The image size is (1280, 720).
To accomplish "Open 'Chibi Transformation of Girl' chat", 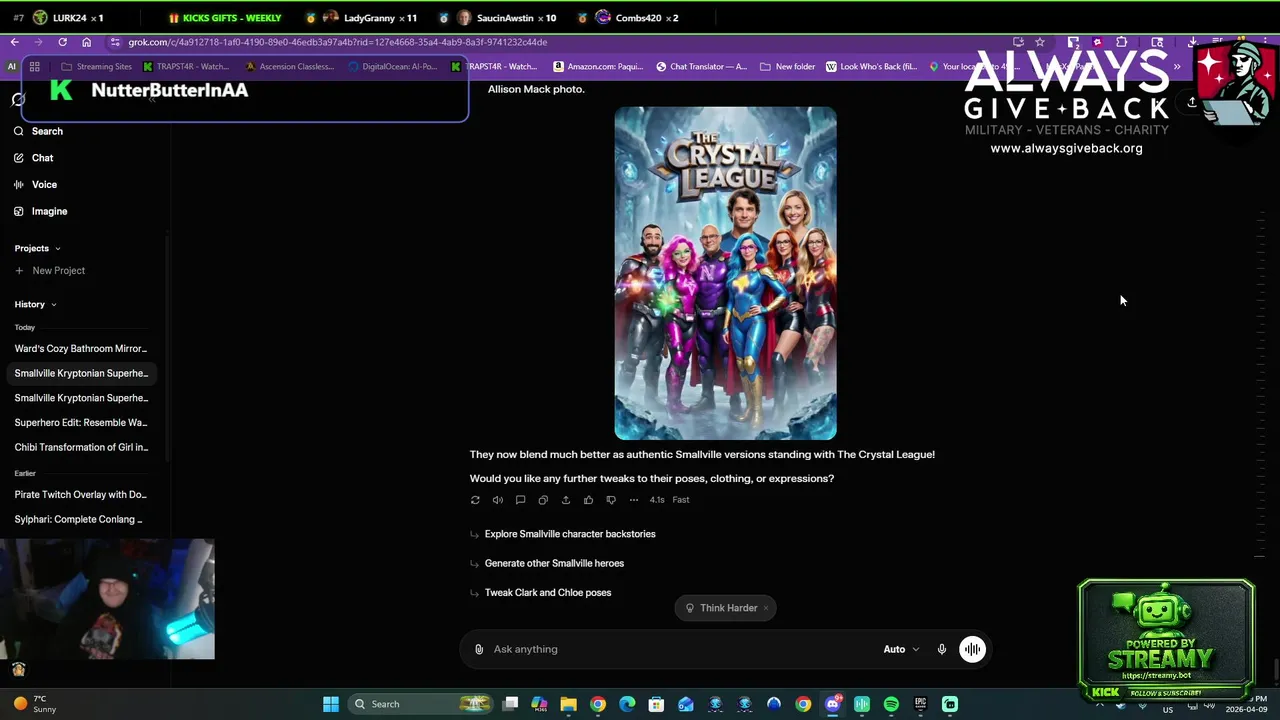I will point(81,447).
